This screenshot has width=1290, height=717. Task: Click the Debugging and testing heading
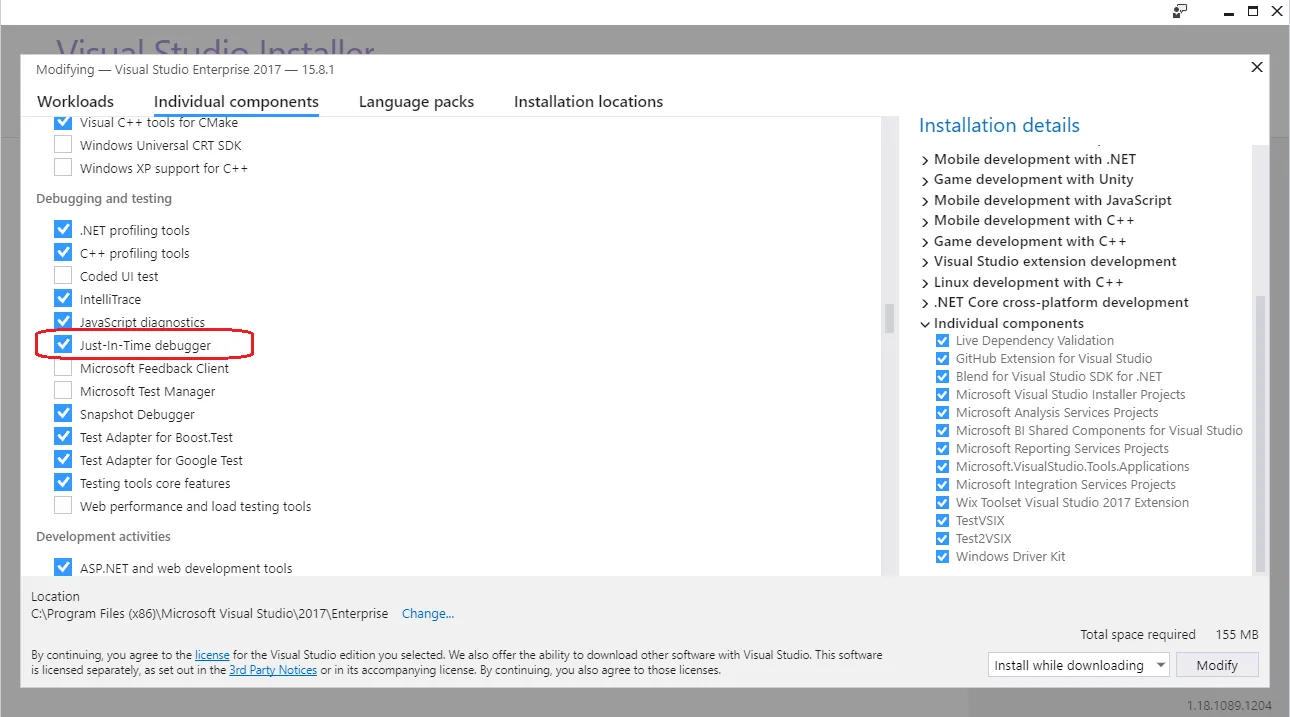[104, 199]
